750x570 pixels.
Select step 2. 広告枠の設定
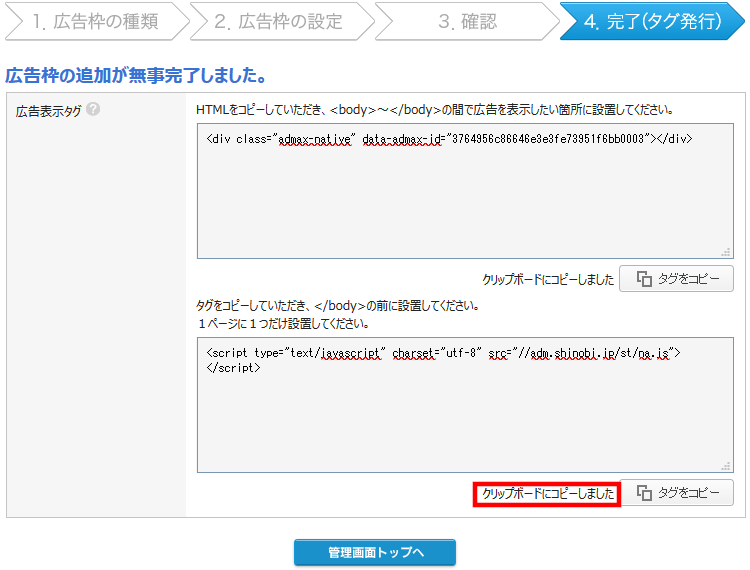(282, 22)
